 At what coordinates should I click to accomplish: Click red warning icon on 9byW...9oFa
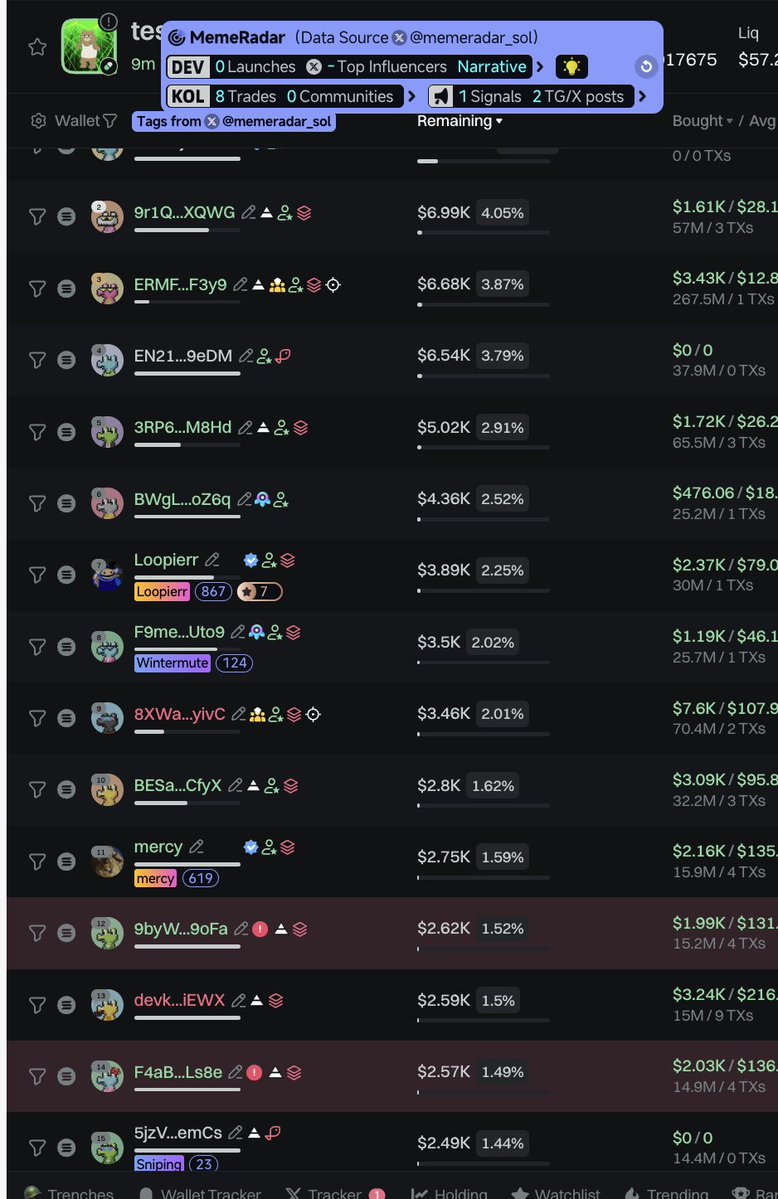tap(260, 929)
